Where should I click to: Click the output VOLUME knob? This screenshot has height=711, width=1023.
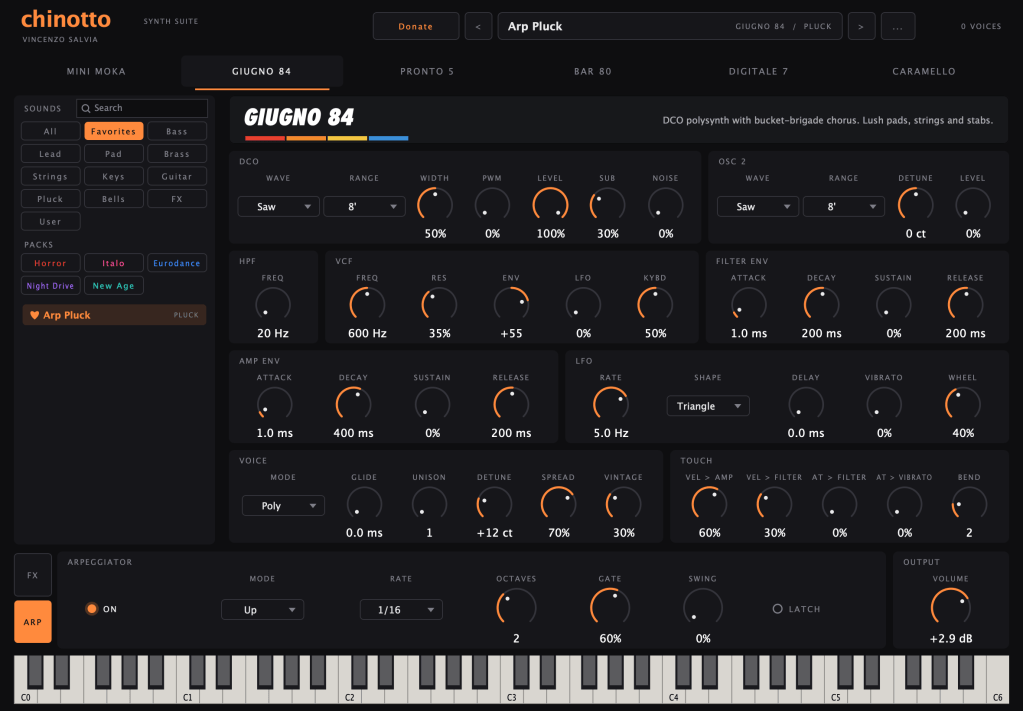tap(951, 607)
